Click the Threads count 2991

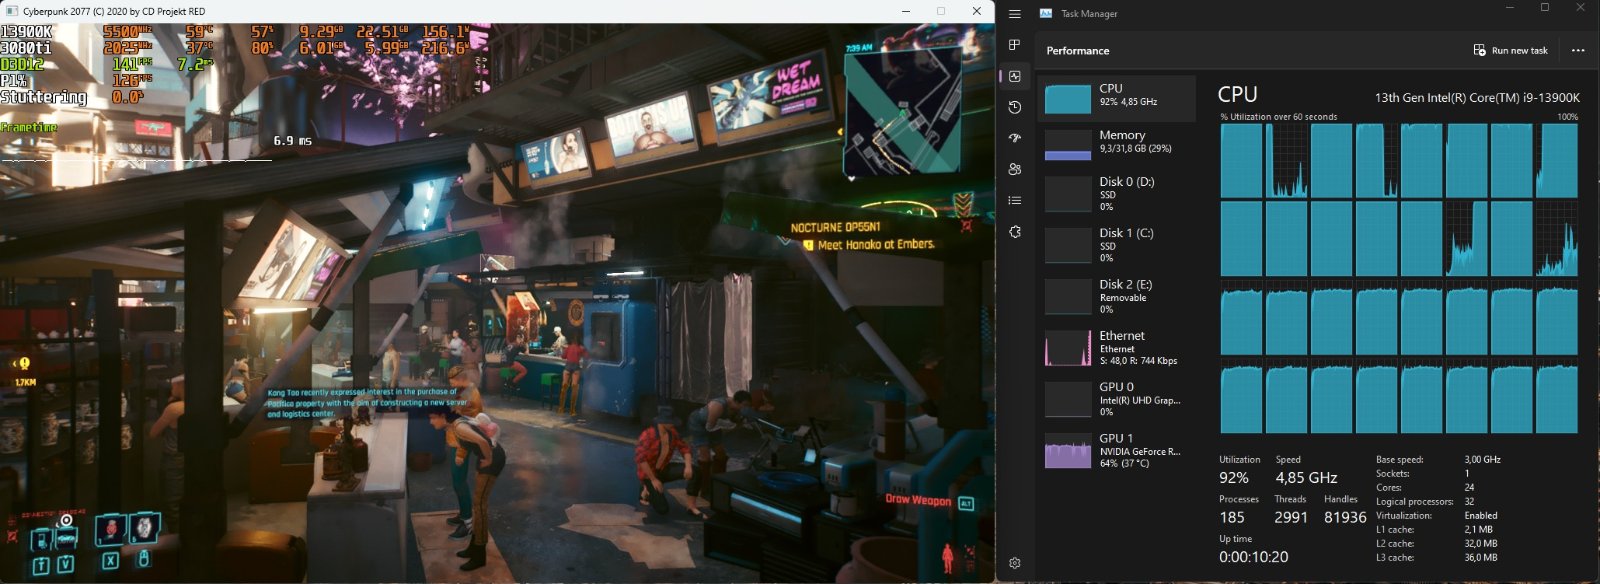(1291, 518)
